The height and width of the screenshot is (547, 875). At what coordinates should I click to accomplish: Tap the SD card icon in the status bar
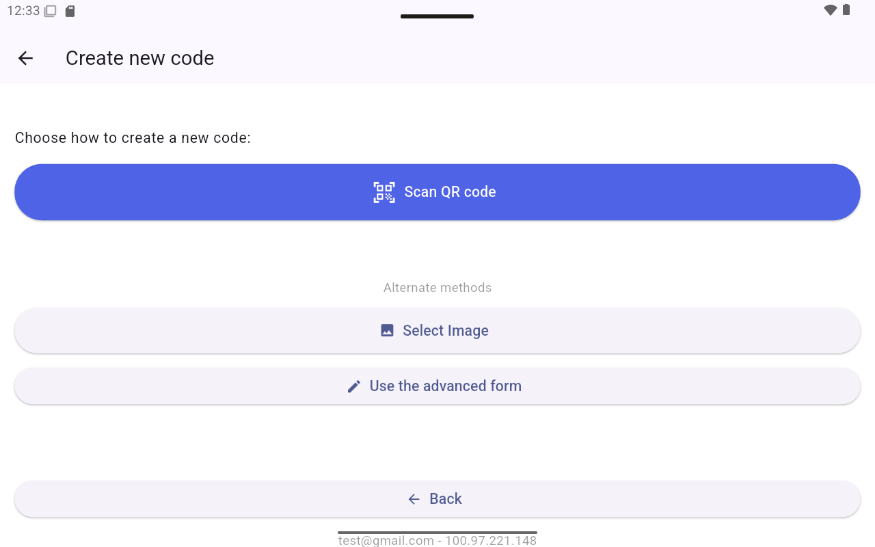point(70,11)
